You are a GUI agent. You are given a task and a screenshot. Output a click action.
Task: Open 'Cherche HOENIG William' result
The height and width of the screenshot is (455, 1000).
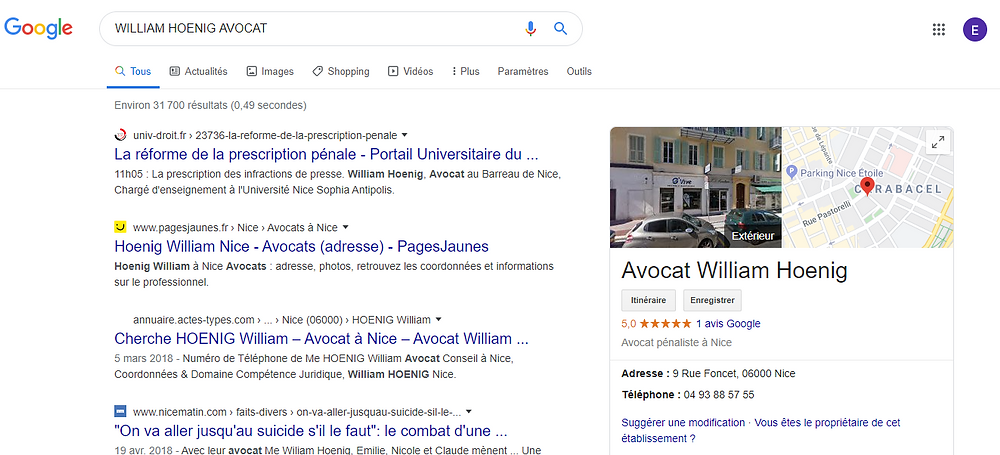click(321, 338)
